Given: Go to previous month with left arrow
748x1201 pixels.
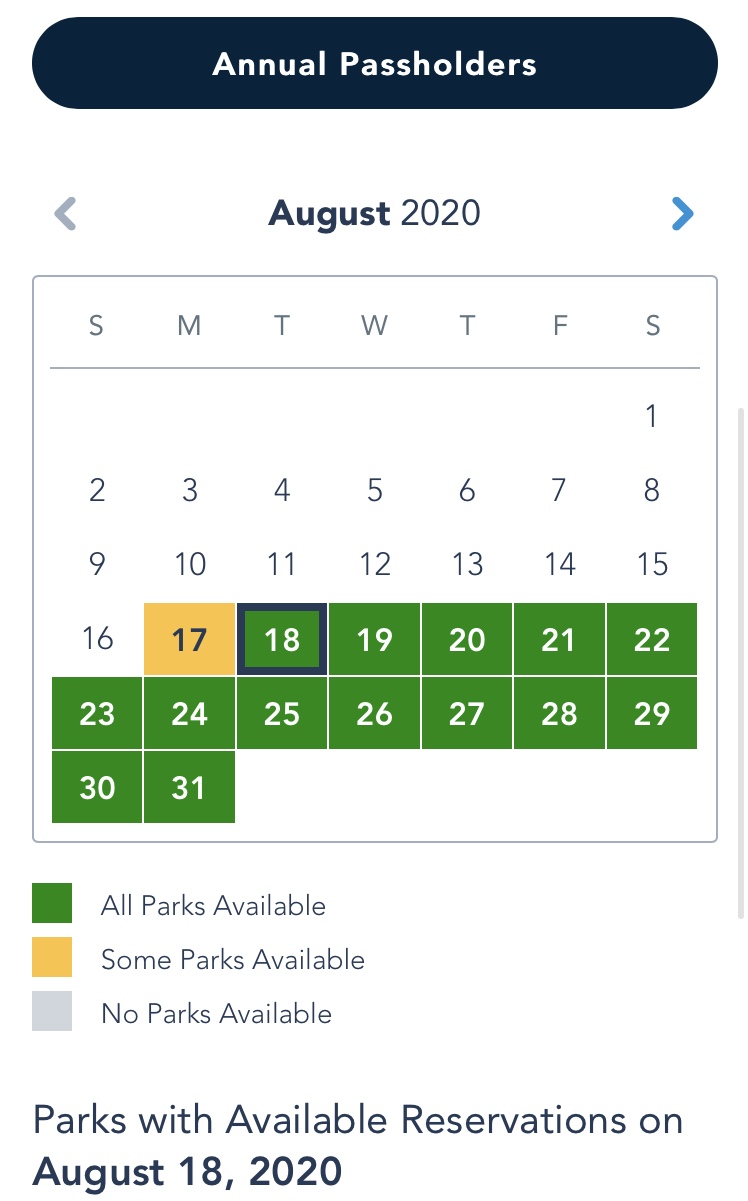Looking at the screenshot, I should coord(65,213).
